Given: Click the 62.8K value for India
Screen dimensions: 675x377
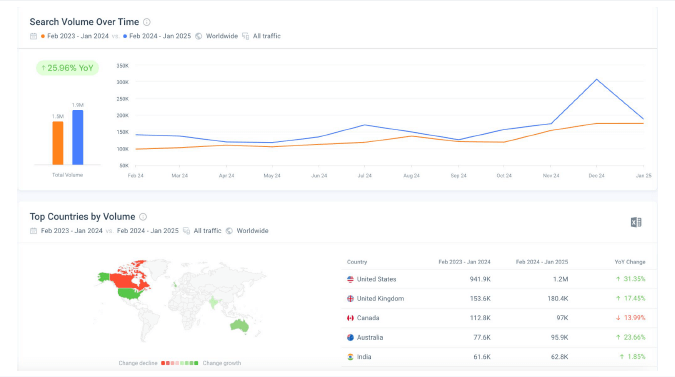Looking at the screenshot, I should 560,357.
